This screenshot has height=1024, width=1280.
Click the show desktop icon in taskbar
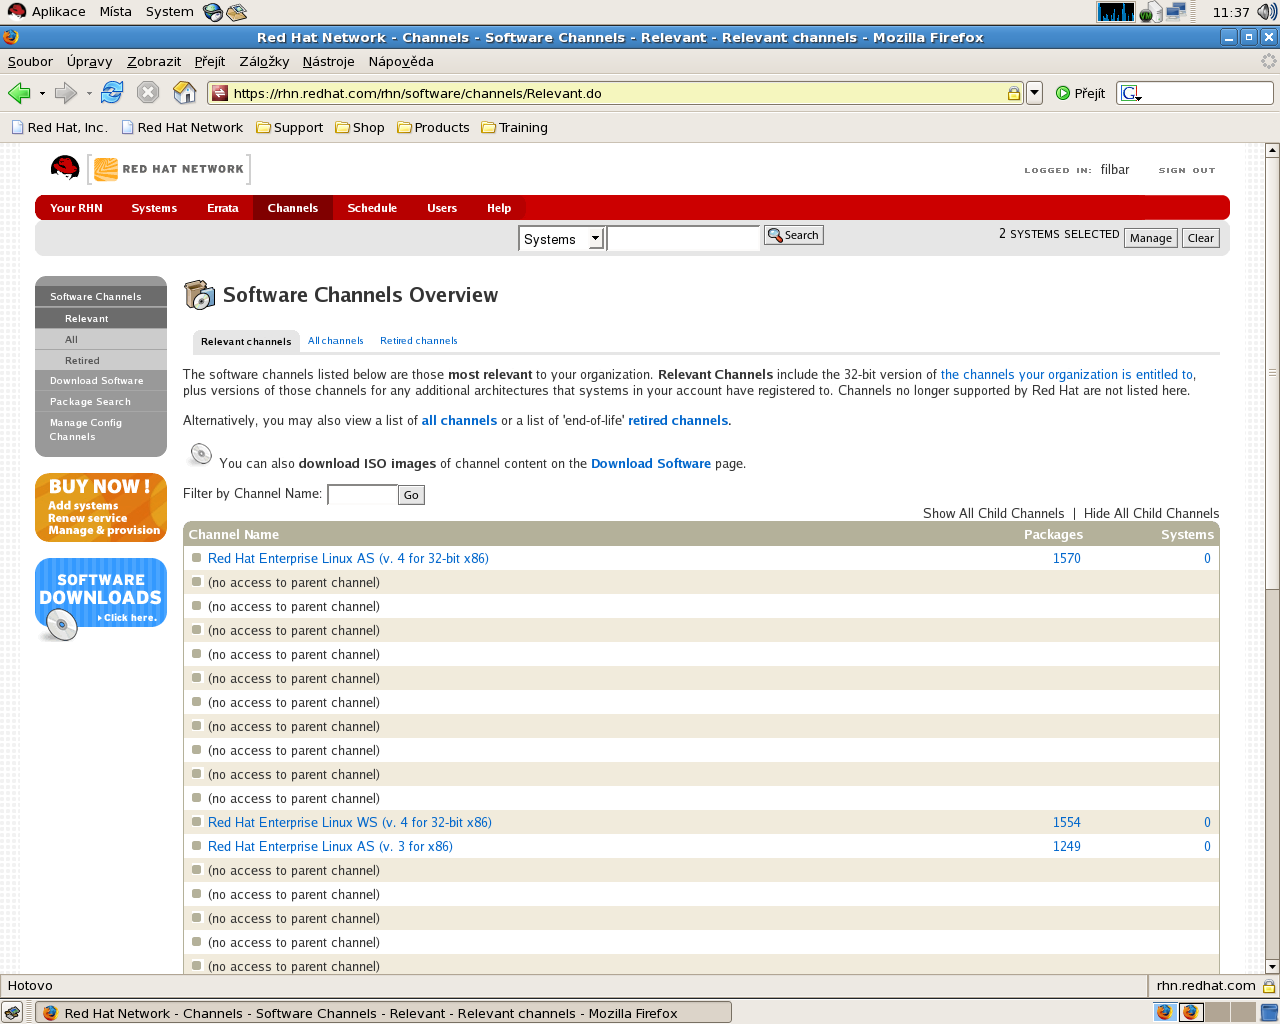click(x=12, y=1012)
